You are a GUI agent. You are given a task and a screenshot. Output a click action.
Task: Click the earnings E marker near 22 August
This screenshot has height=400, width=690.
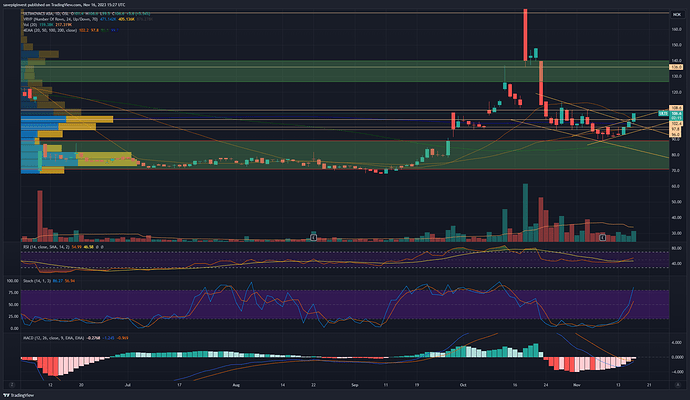click(x=313, y=238)
